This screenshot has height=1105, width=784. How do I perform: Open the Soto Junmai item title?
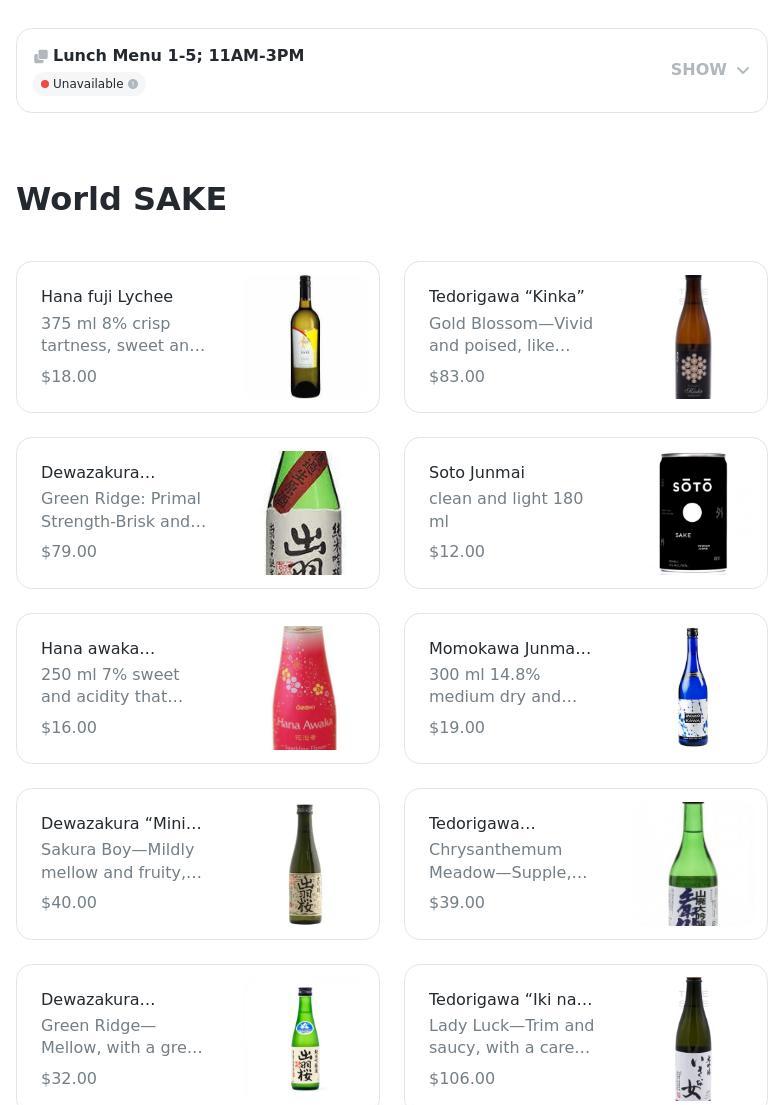point(477,472)
